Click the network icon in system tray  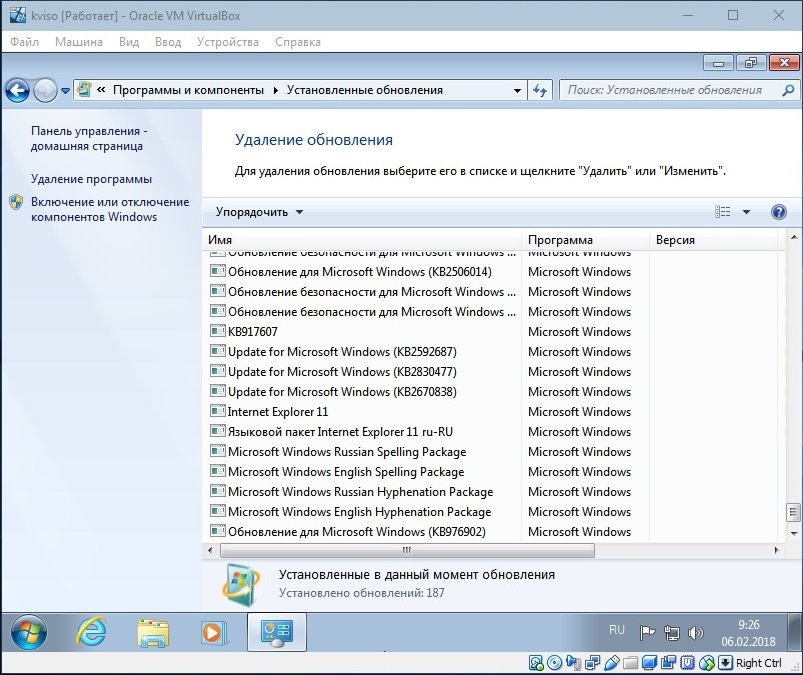pos(671,633)
